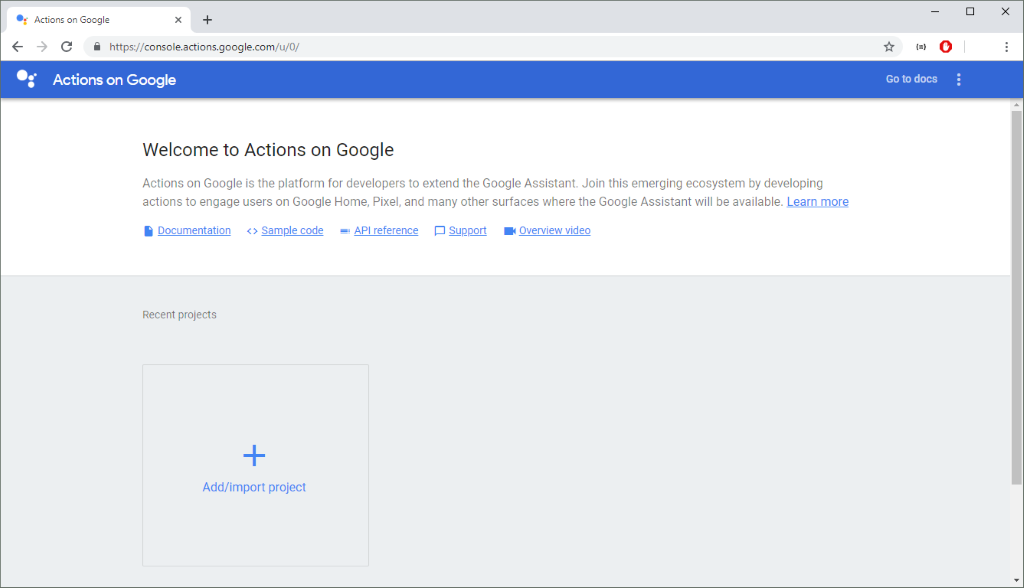Click the API reference icon

point(345,231)
